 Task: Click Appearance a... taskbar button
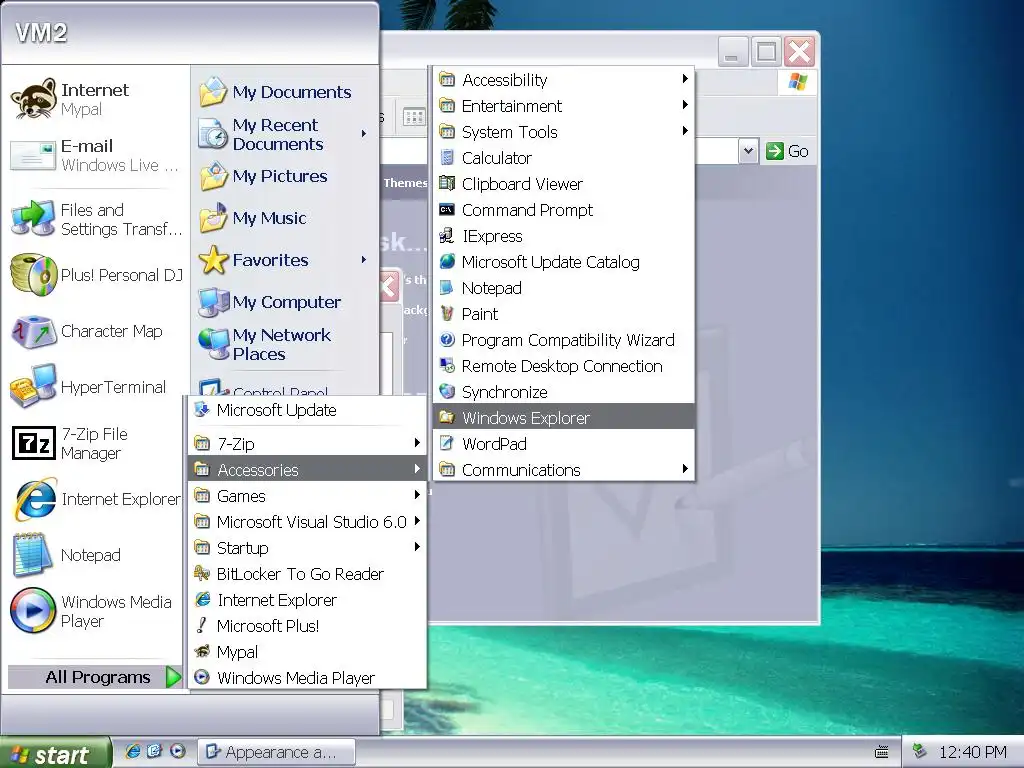point(276,752)
